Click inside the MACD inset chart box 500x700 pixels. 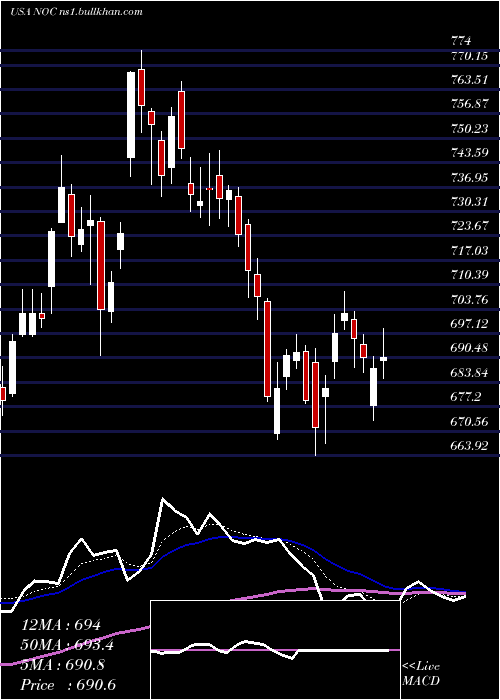pos(275,650)
